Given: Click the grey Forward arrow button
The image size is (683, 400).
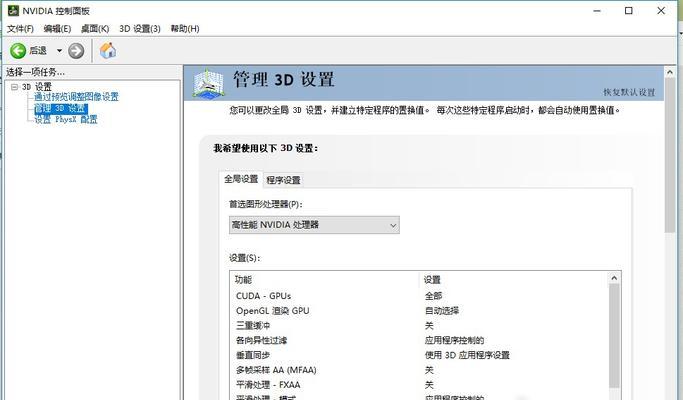Looking at the screenshot, I should pyautogui.click(x=76, y=51).
